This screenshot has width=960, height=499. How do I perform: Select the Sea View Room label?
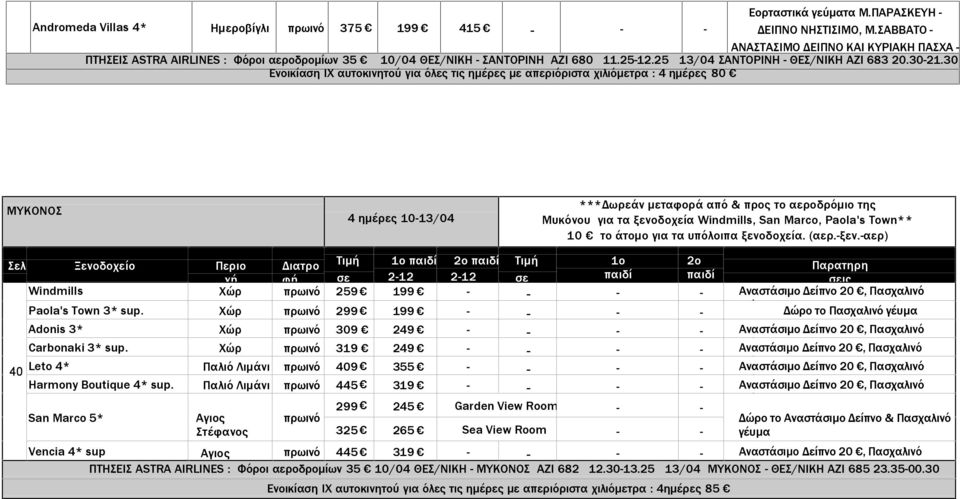[x=504, y=430]
